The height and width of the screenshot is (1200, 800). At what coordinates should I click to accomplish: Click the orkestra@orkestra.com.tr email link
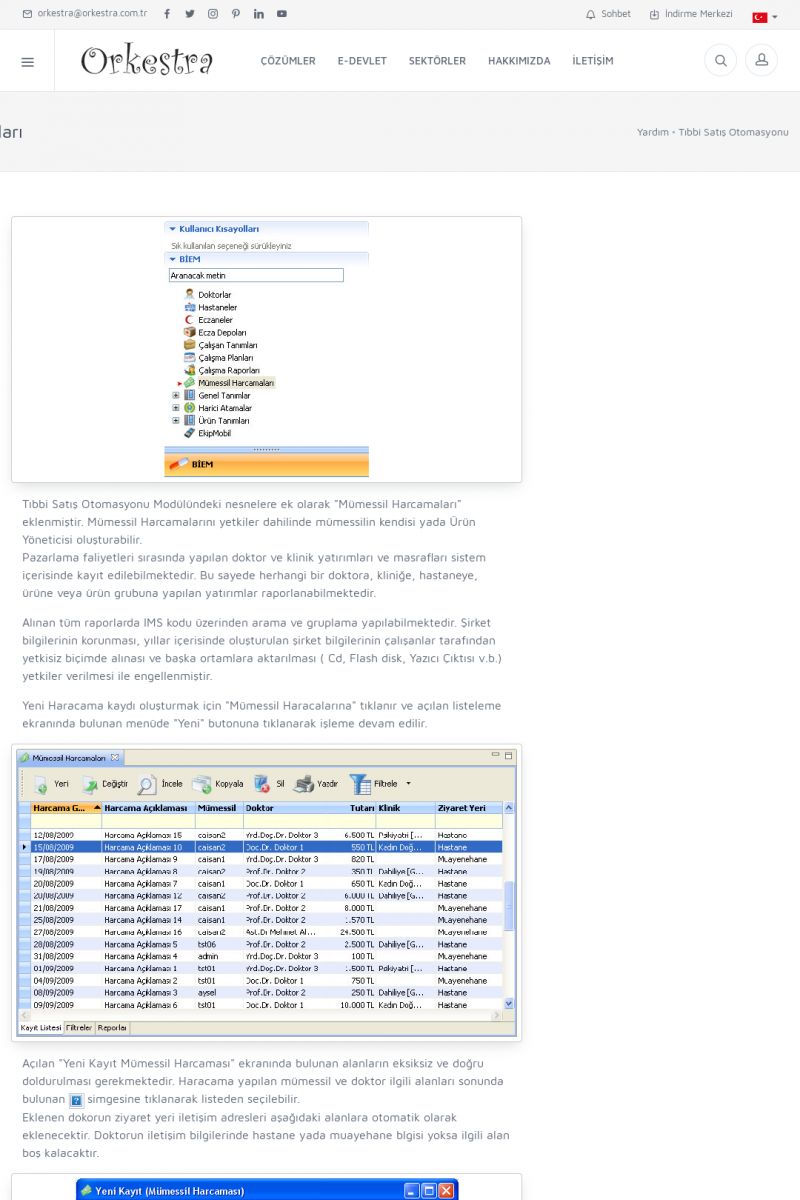point(84,14)
